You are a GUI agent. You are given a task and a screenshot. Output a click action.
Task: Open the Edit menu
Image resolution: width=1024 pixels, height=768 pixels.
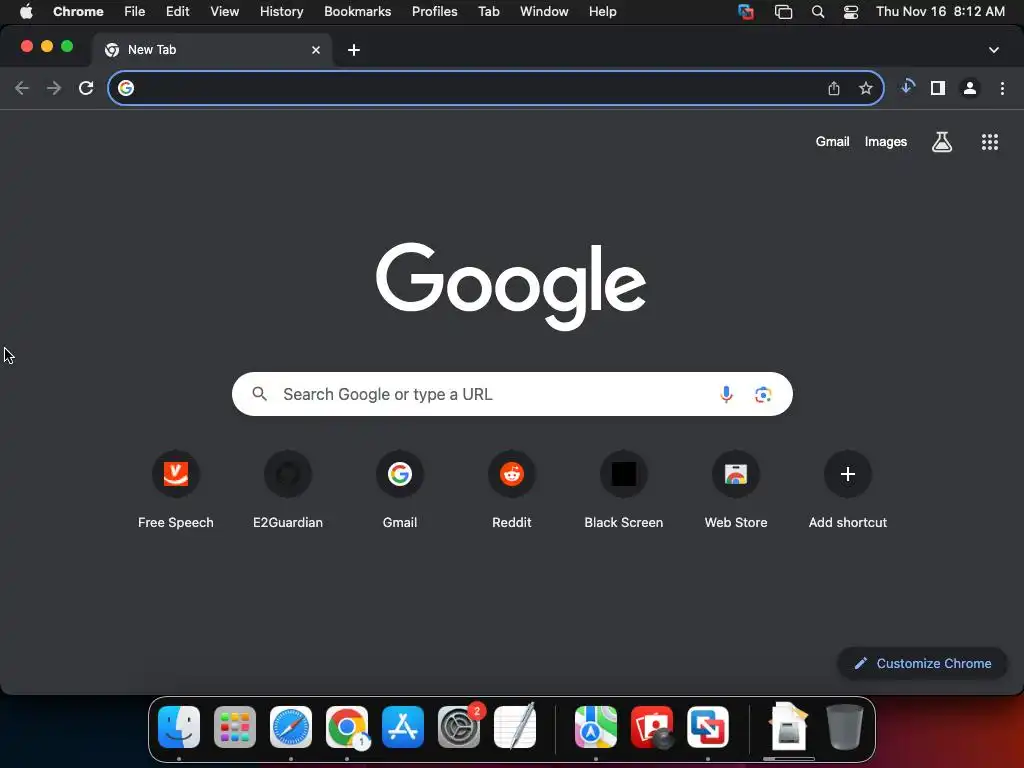(177, 12)
